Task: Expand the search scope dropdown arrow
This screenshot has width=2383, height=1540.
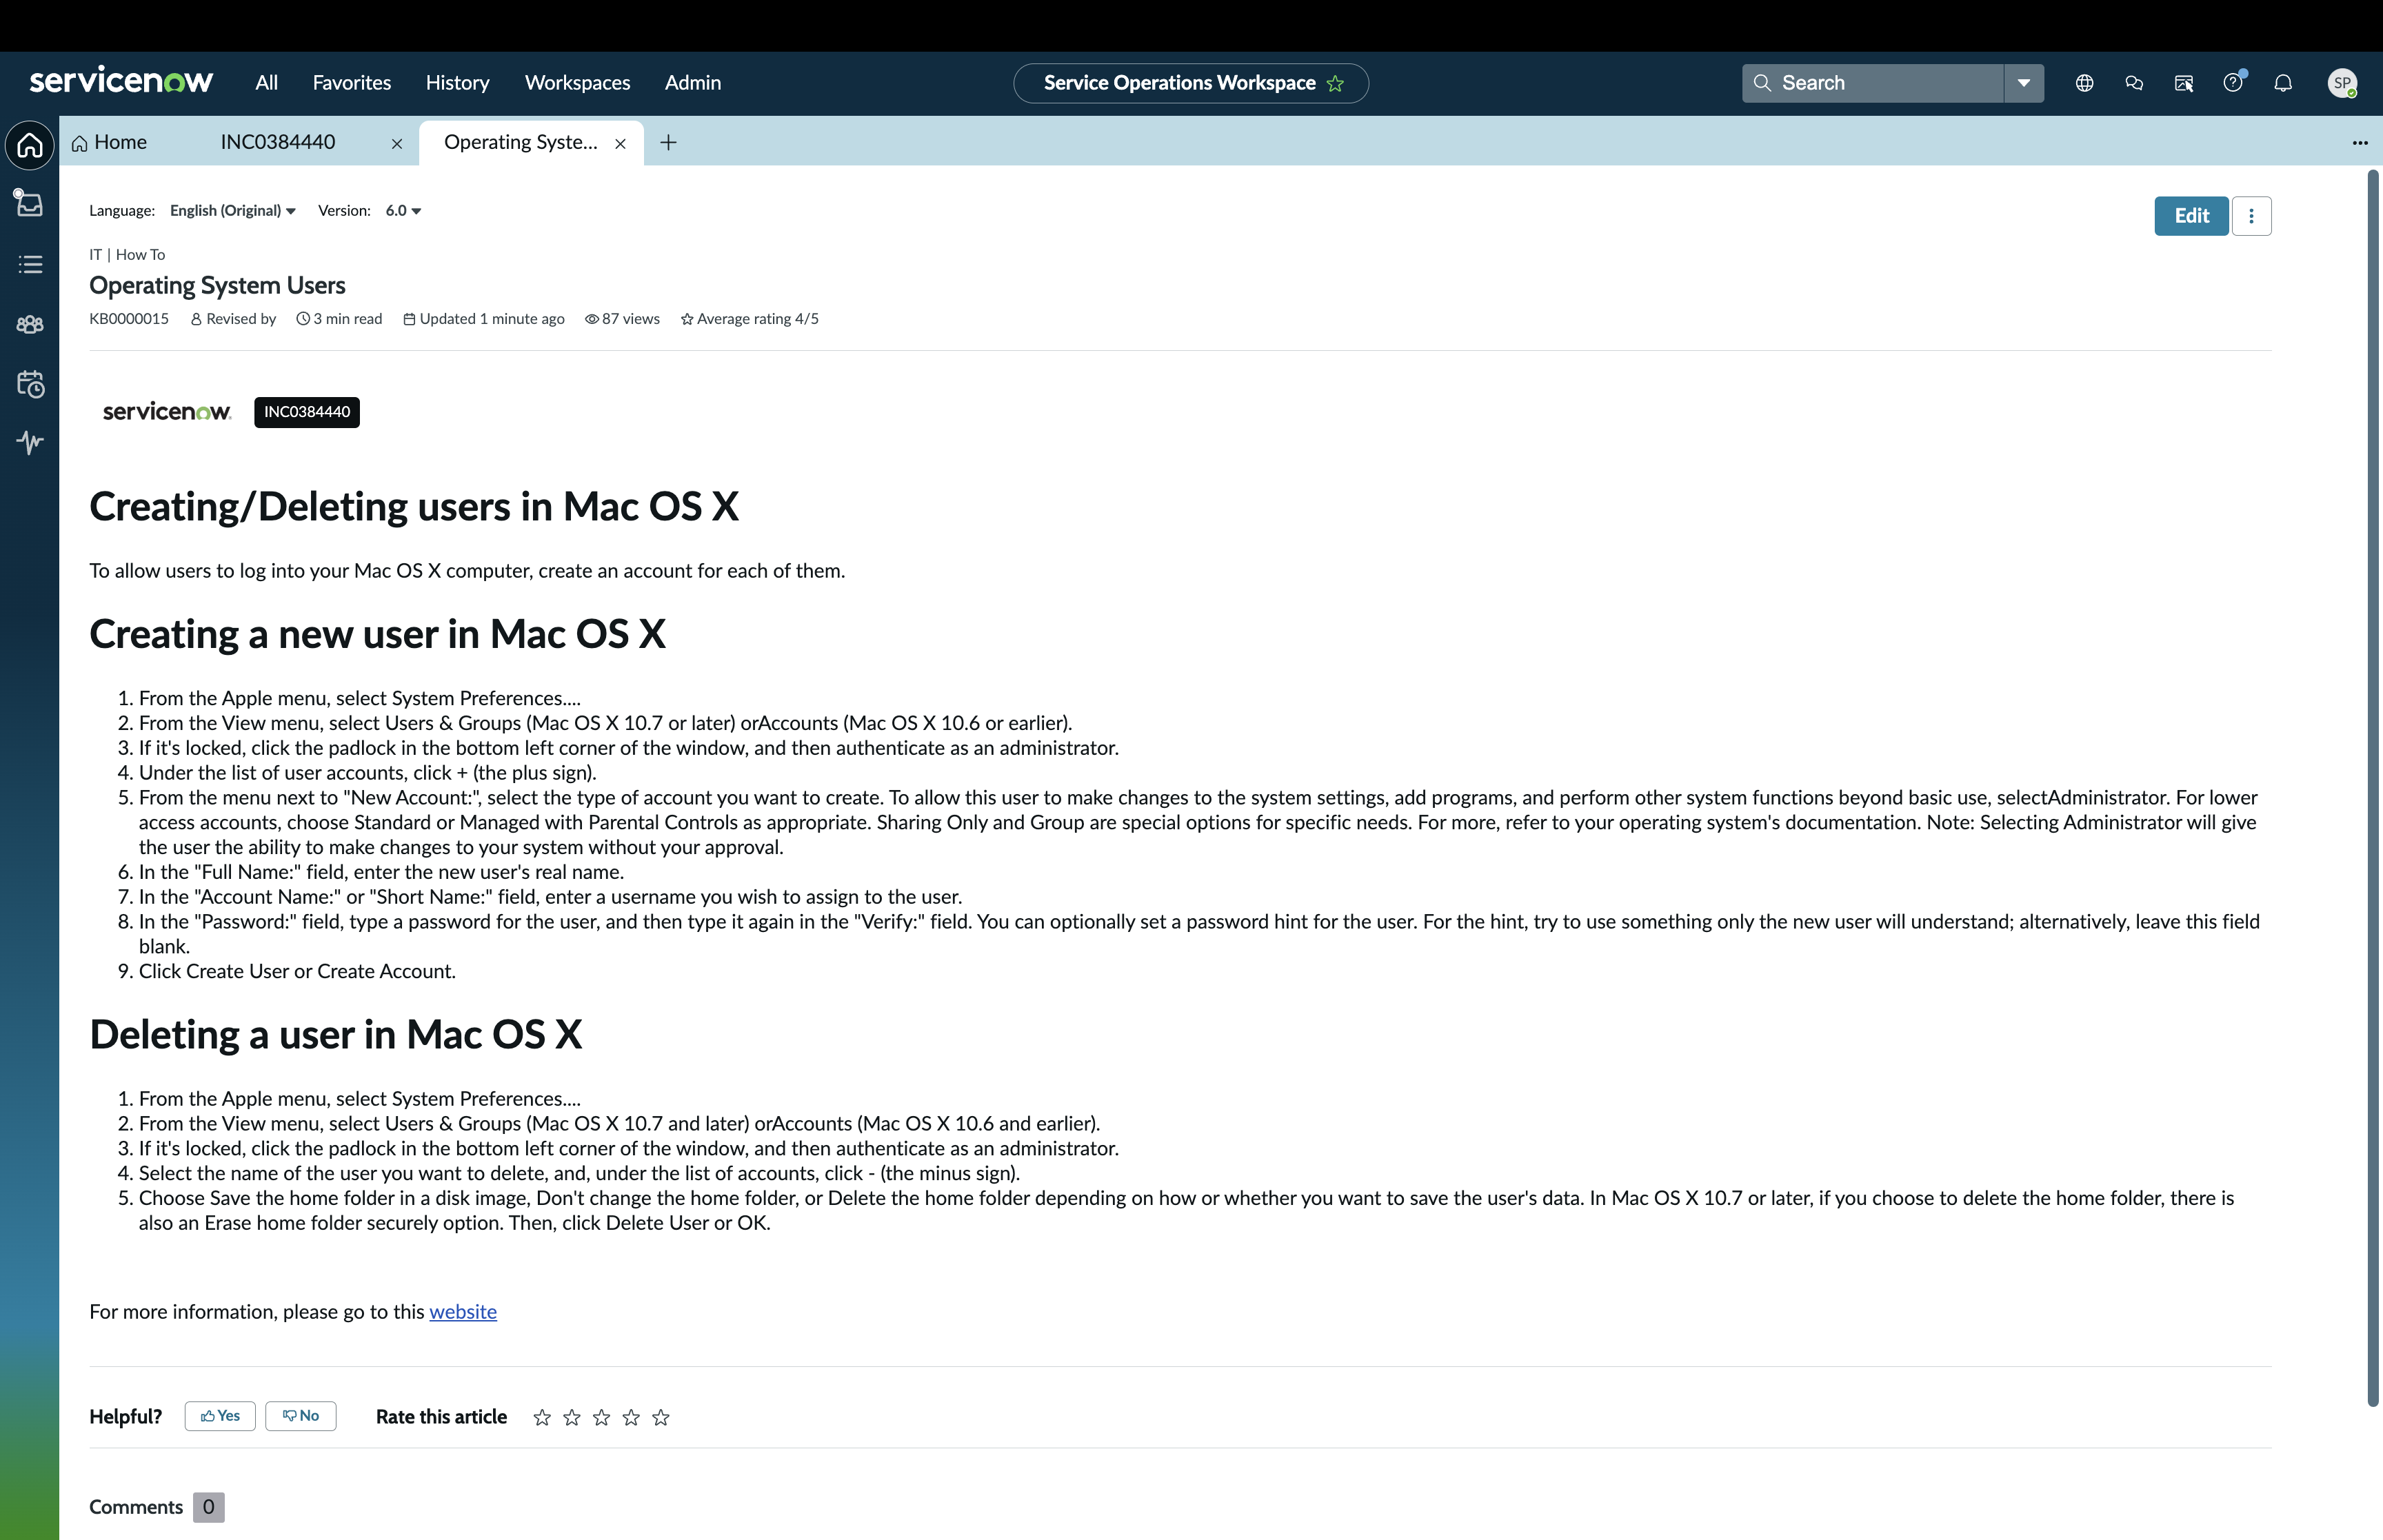Action: coord(2024,83)
